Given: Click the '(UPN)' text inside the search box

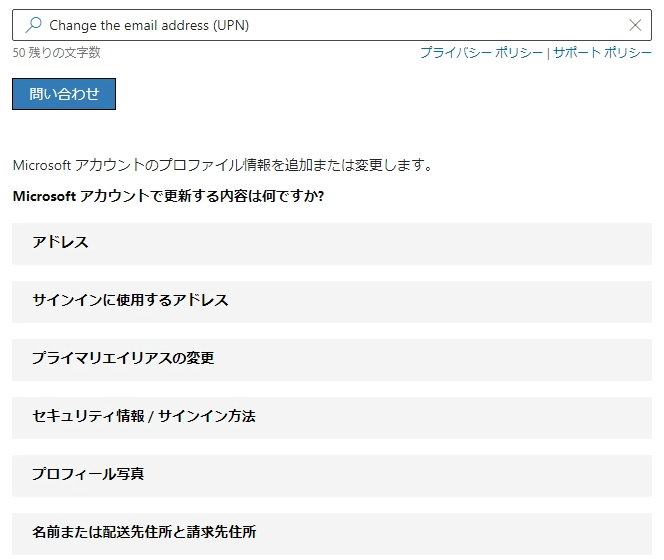Looking at the screenshot, I should [231, 25].
